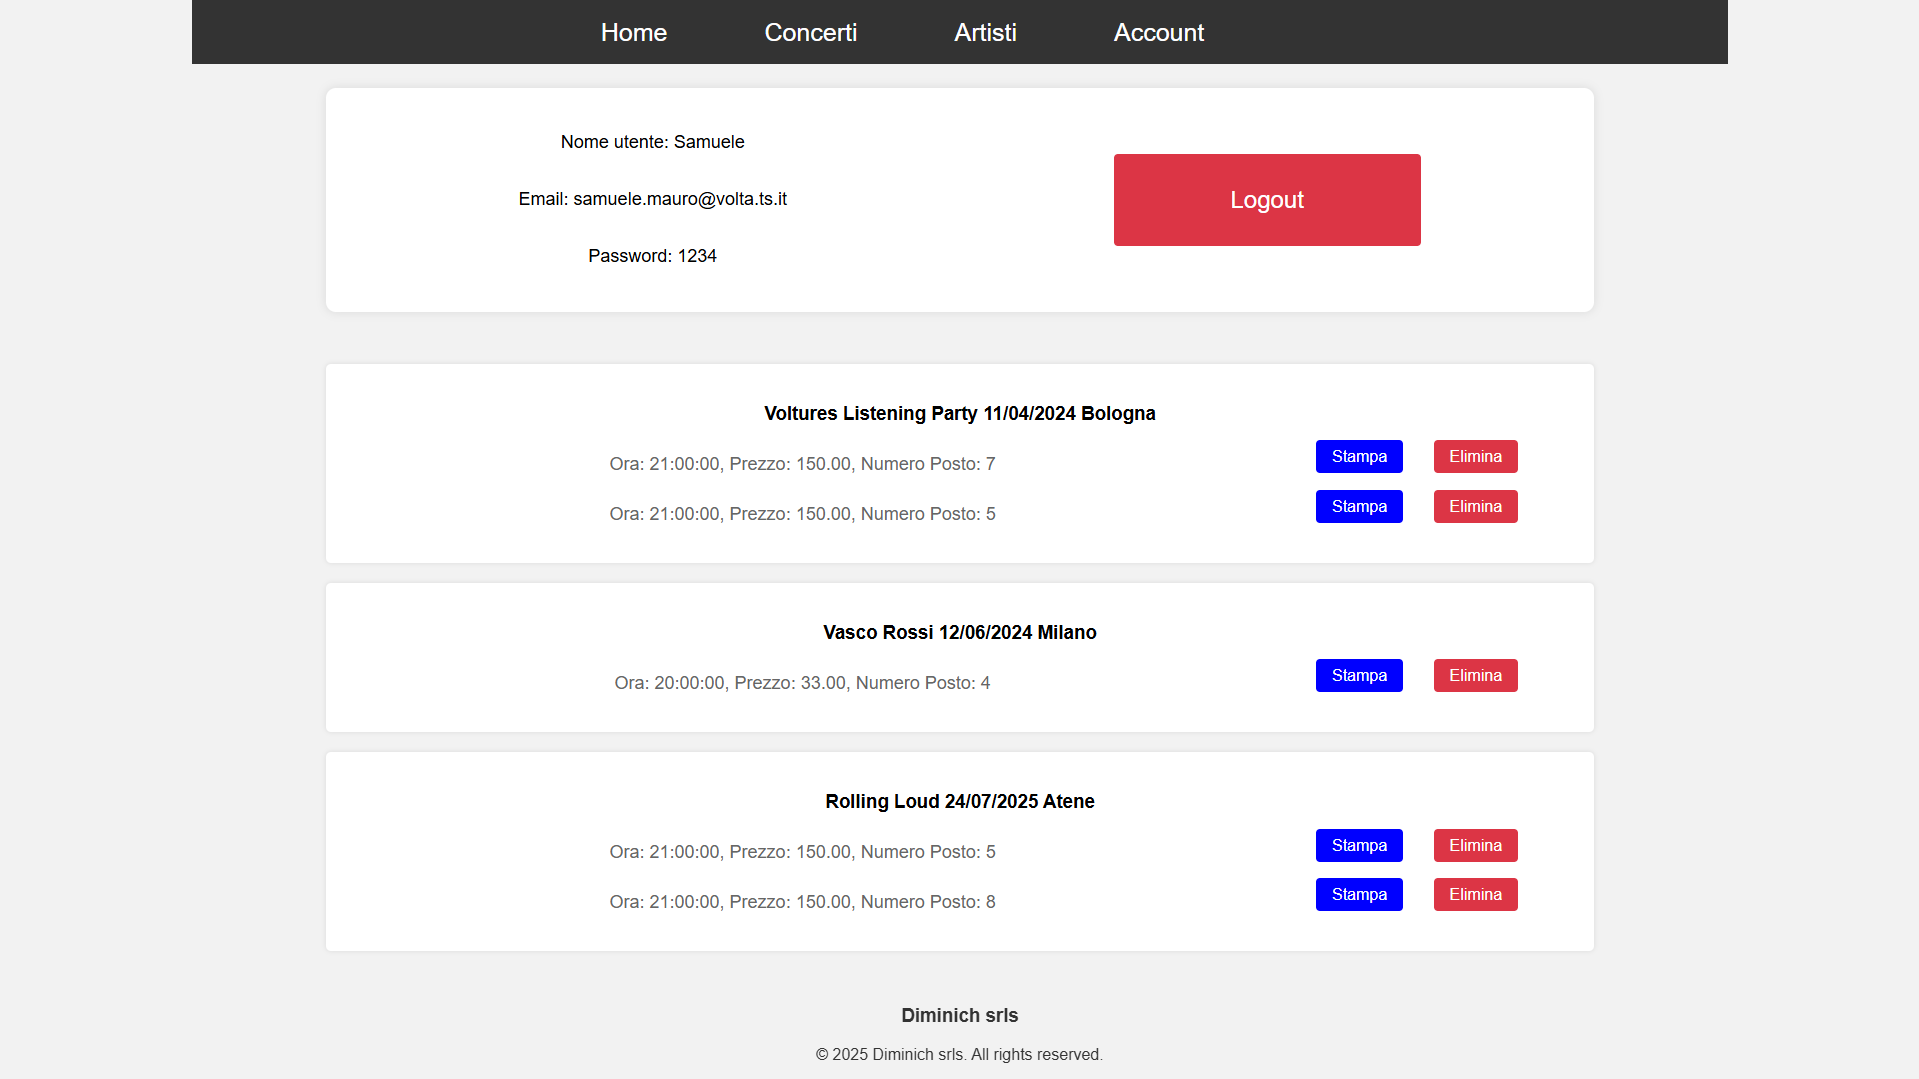This screenshot has height=1079, width=1919.
Task: Go to the Concerti page
Action: pyautogui.click(x=810, y=32)
